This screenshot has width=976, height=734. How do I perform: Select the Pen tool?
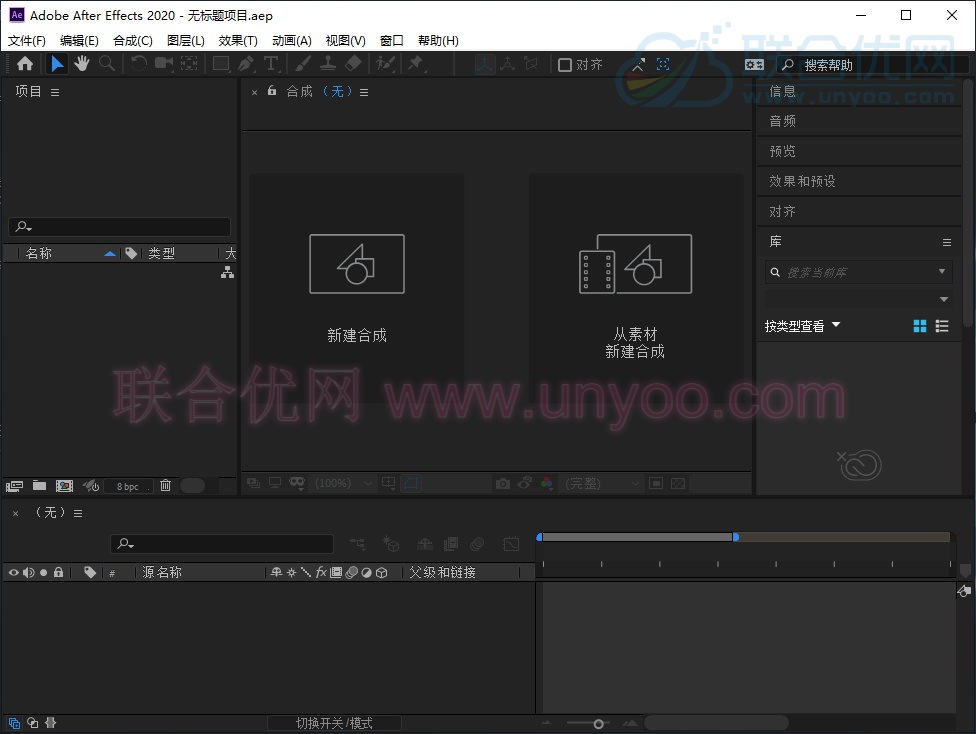pyautogui.click(x=246, y=64)
